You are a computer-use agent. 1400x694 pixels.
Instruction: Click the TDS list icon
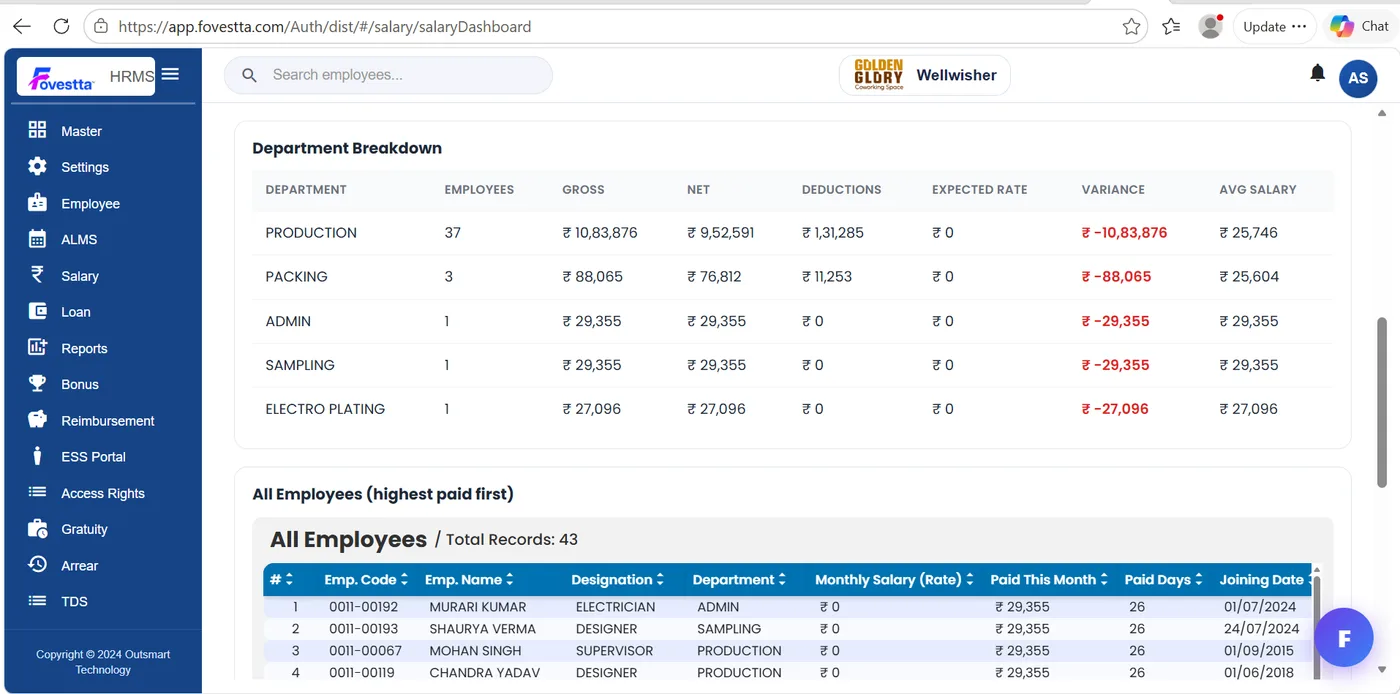37,601
